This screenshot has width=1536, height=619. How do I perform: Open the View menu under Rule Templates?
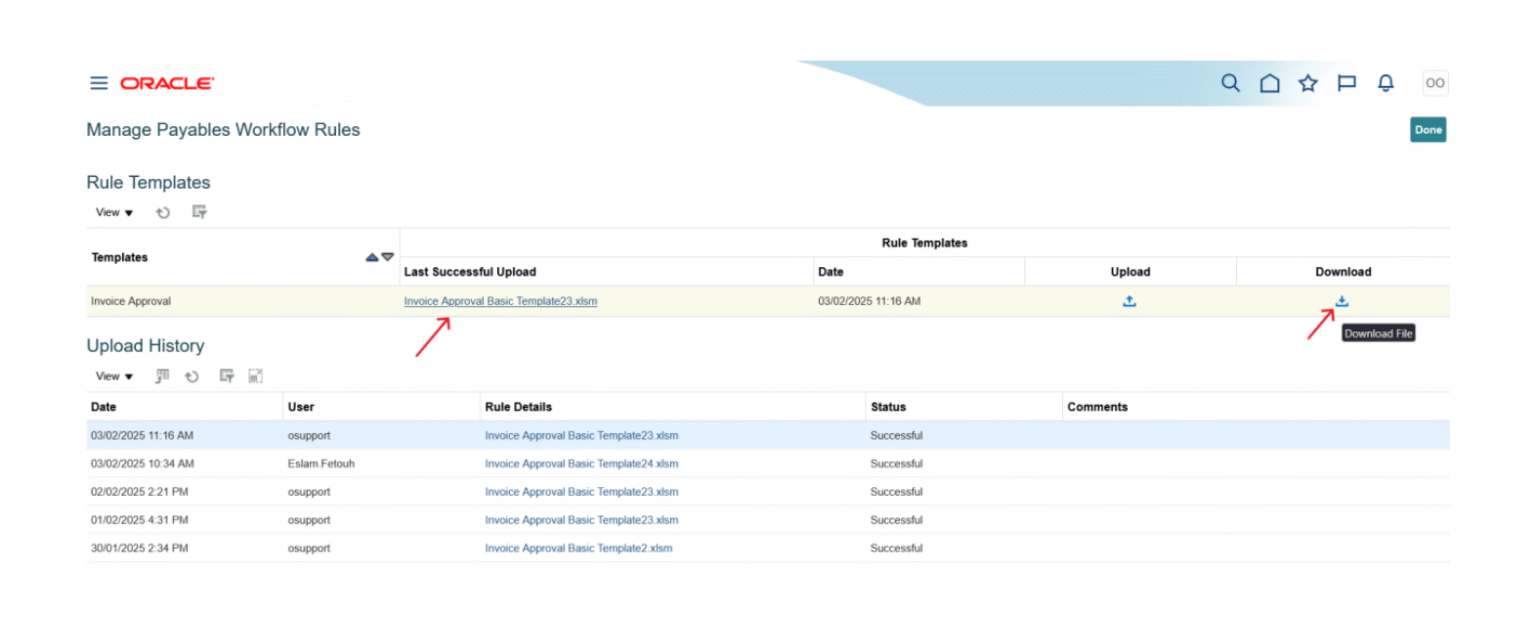[112, 212]
